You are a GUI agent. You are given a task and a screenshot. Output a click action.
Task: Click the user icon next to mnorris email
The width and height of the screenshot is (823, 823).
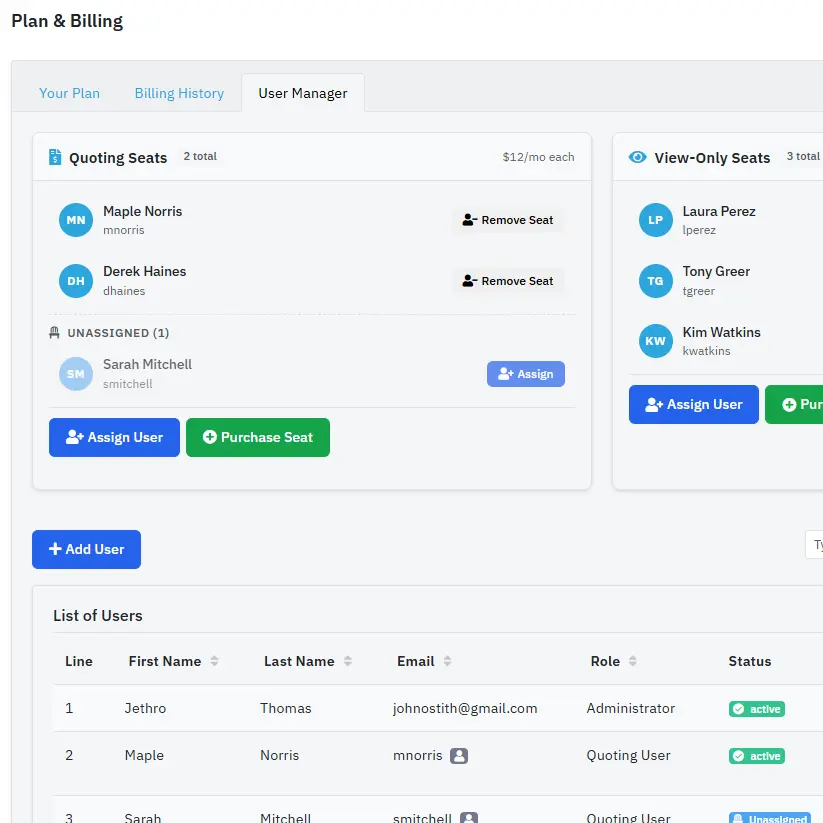pyautogui.click(x=461, y=756)
